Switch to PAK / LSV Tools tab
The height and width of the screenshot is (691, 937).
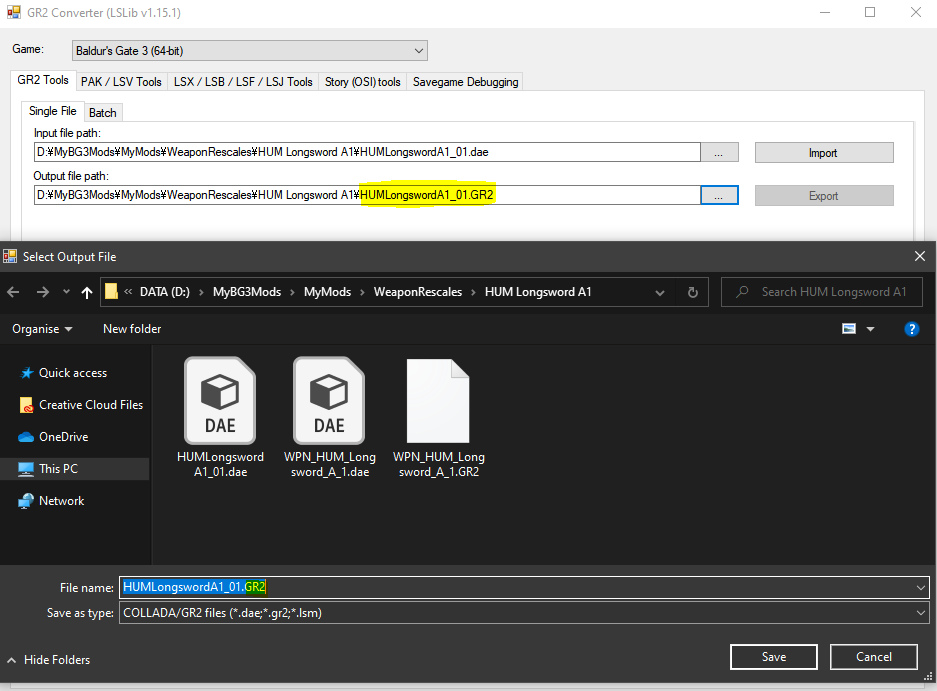pos(121,82)
